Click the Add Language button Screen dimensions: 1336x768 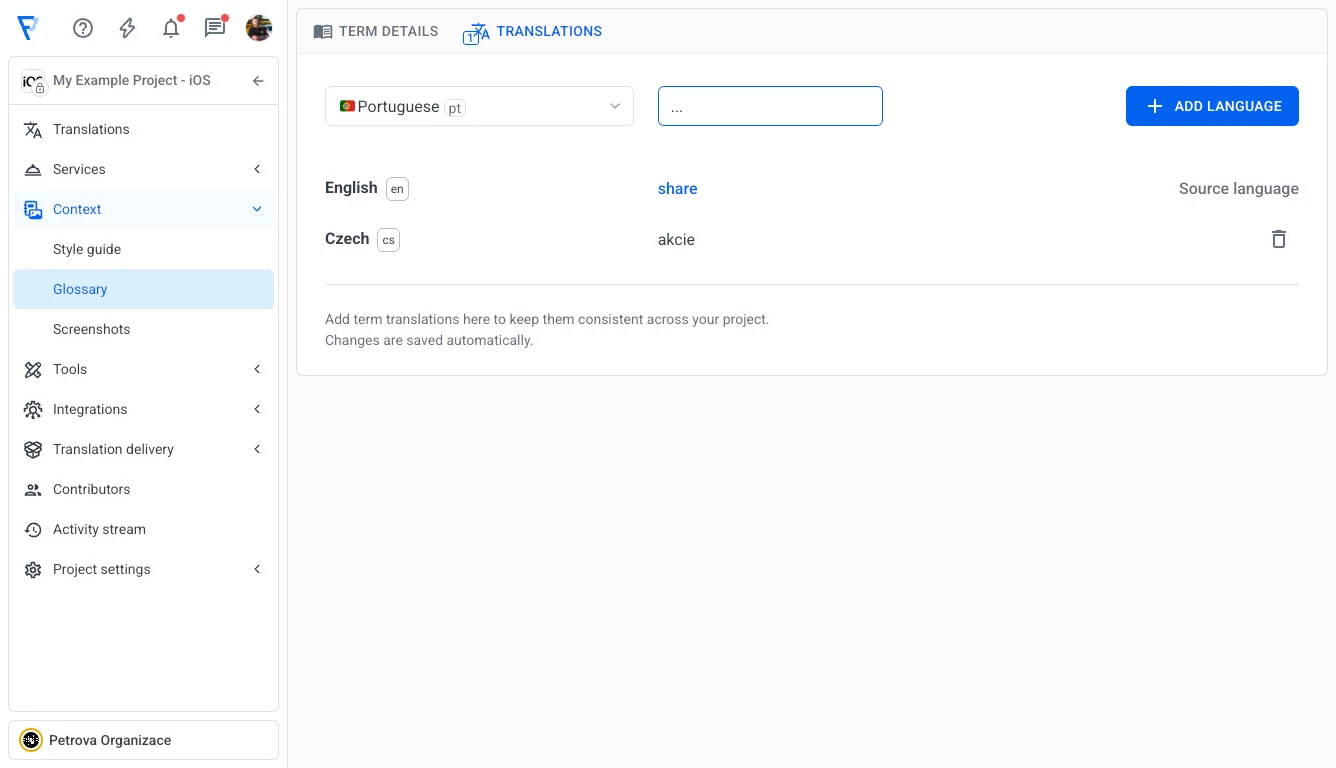pyautogui.click(x=1212, y=105)
